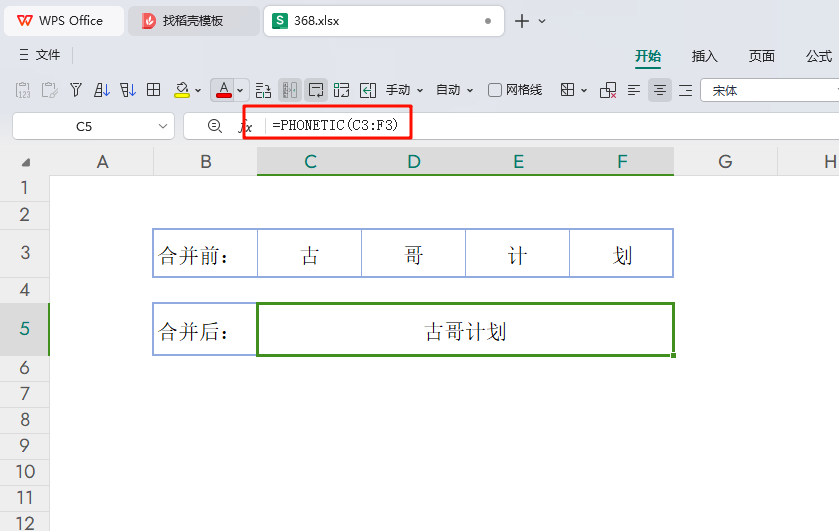Click the green left-arrow indent icon
Screen dimensions: 839x531
[368, 90]
